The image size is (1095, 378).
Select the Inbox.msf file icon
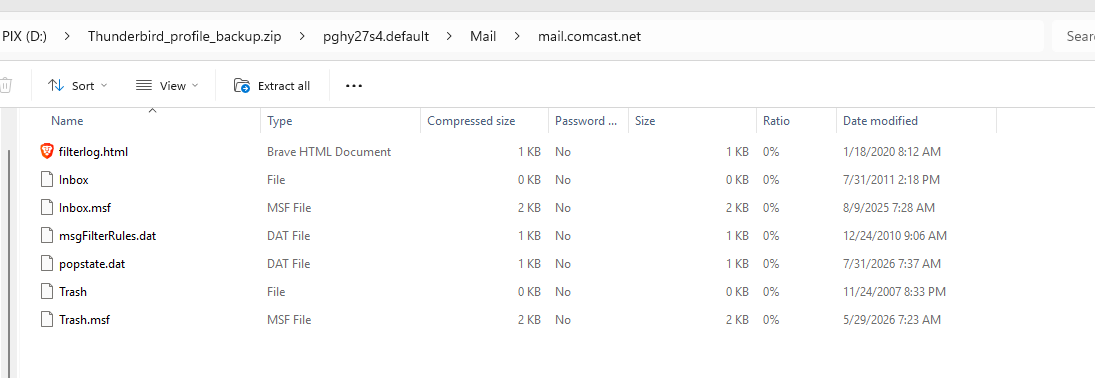pos(47,208)
